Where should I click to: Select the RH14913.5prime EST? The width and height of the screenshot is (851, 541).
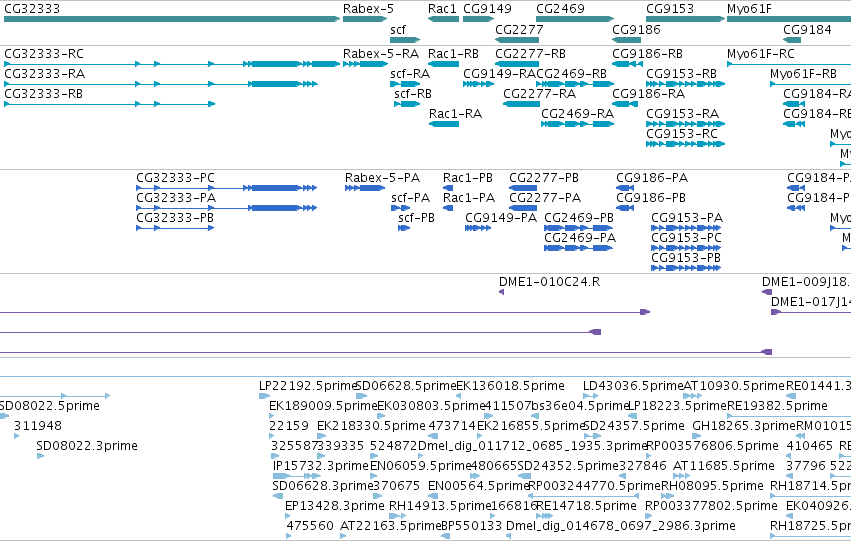tap(398, 516)
